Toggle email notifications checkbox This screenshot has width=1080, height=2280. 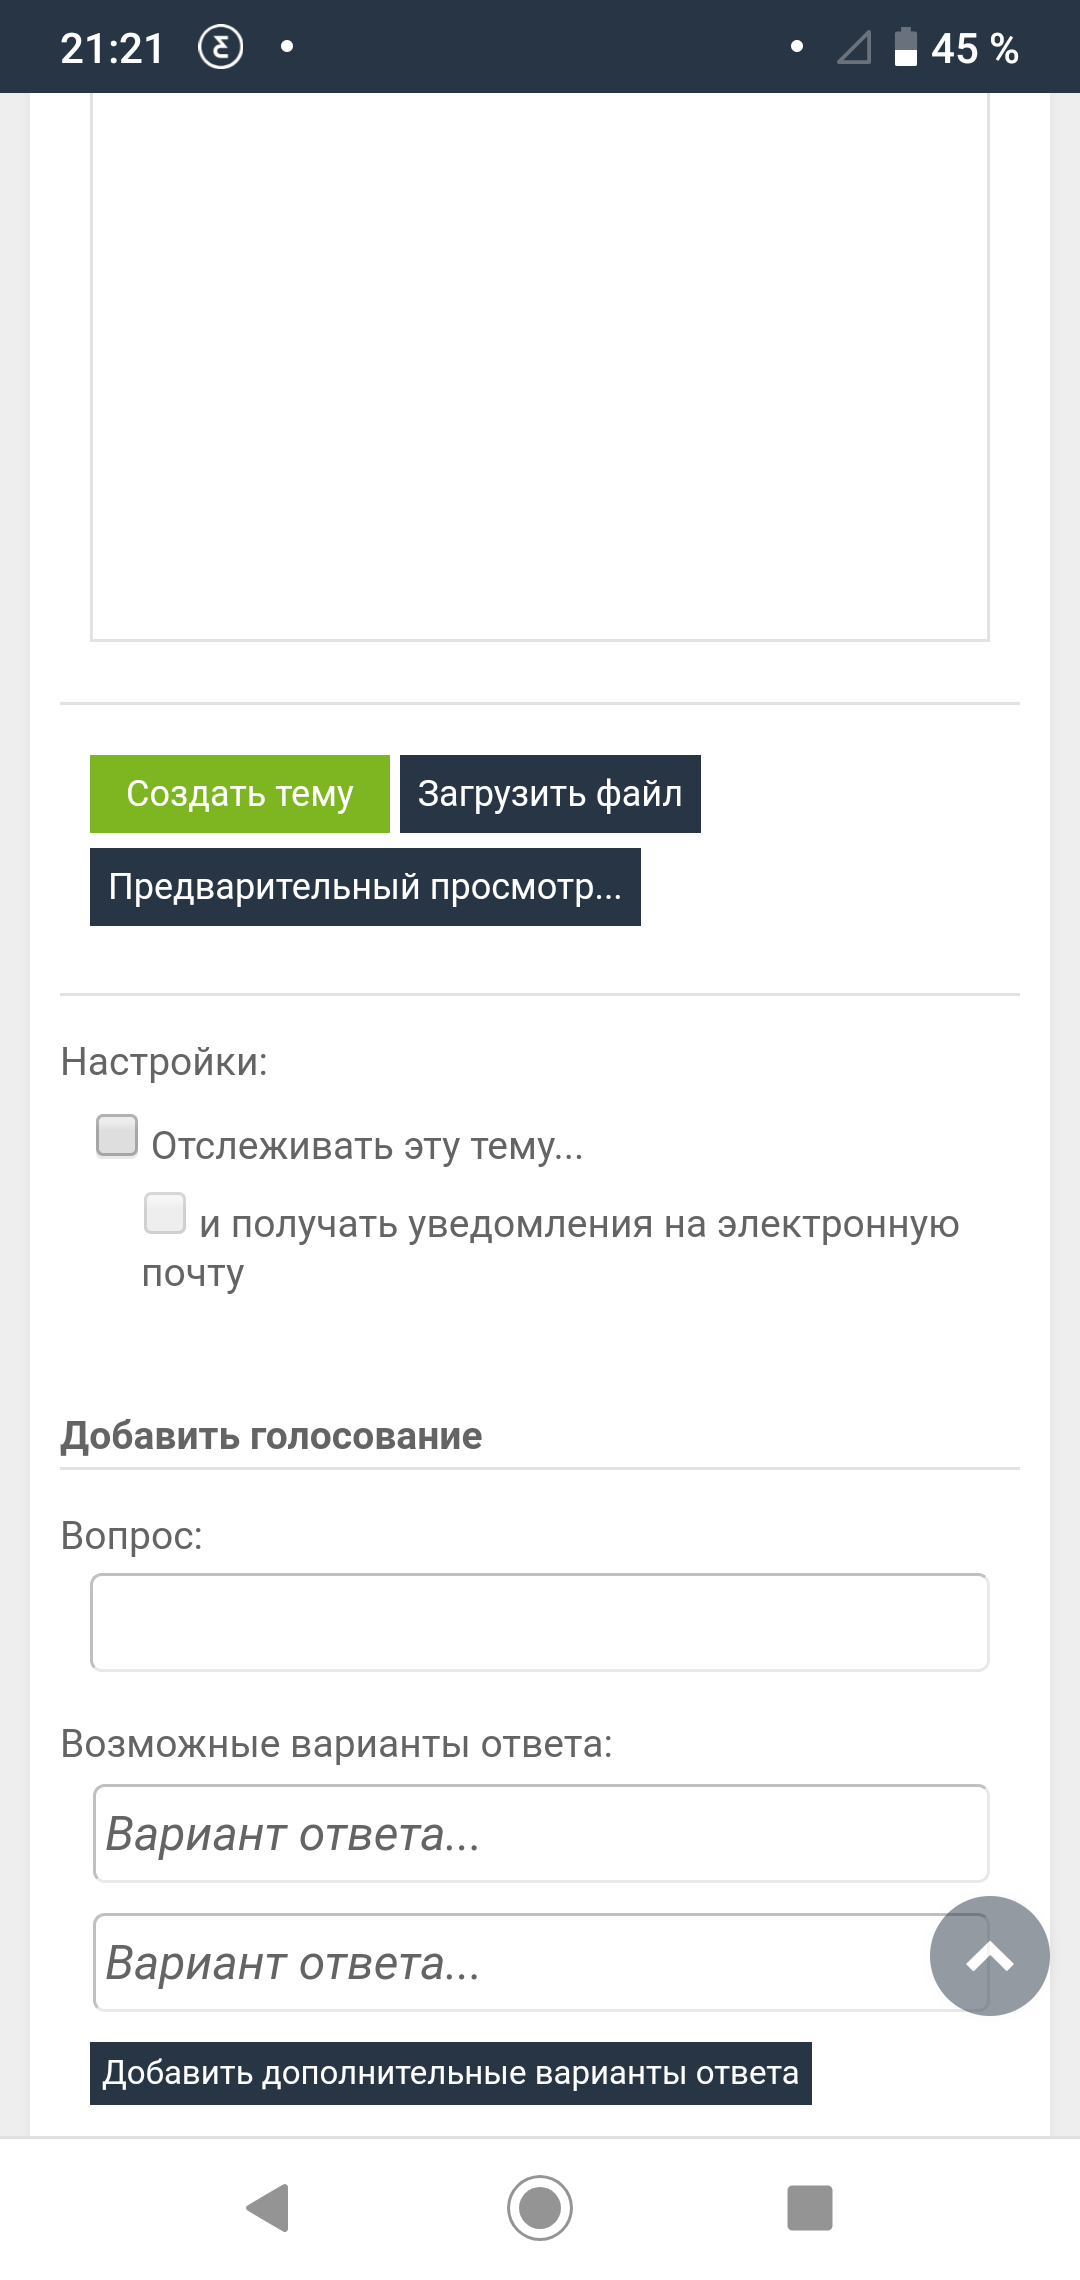[165, 1213]
